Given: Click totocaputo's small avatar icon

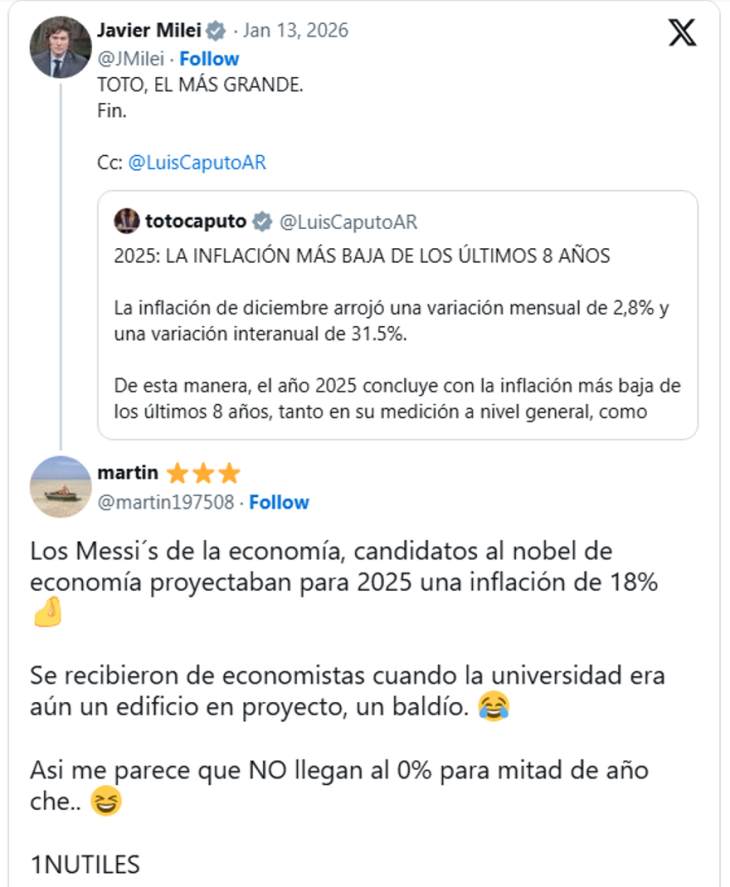Looking at the screenshot, I should tap(126, 221).
